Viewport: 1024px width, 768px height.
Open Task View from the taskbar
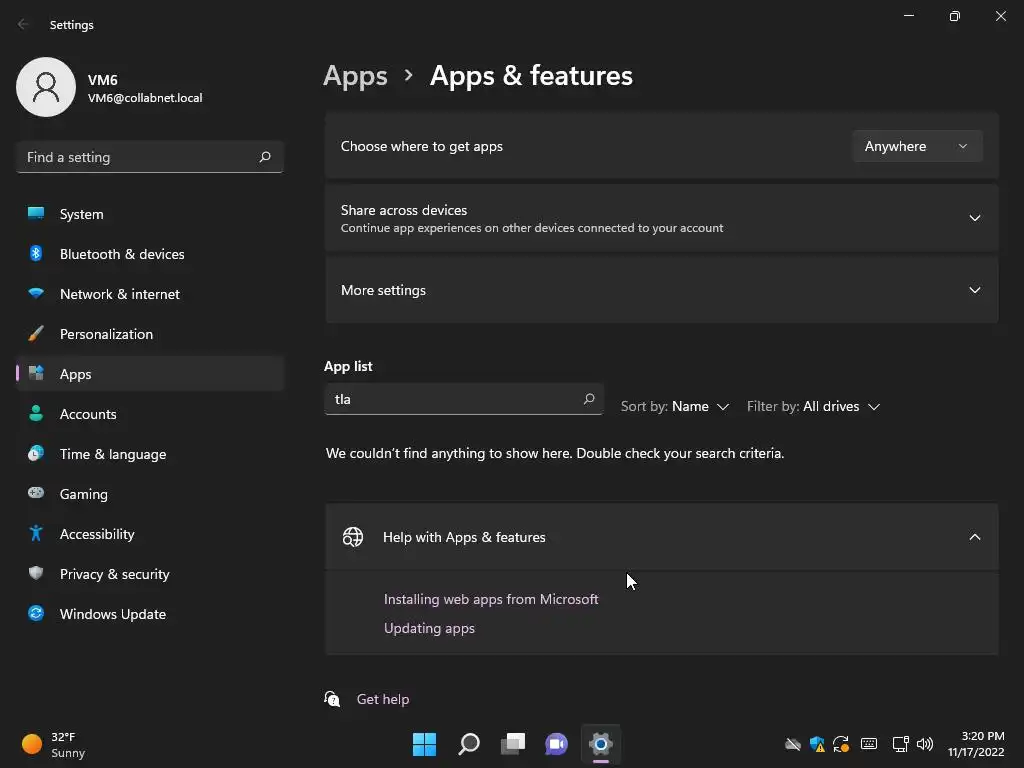(x=513, y=744)
